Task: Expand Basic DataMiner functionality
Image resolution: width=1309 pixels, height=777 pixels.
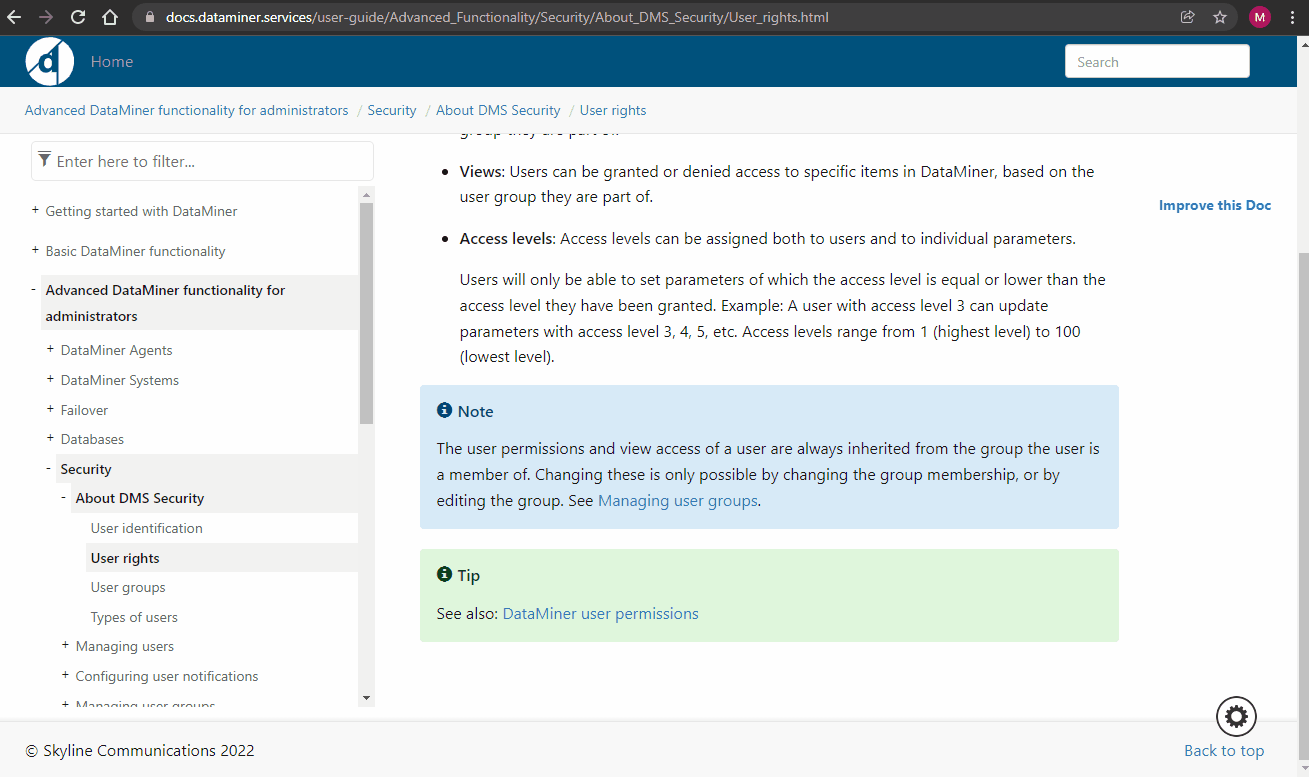Action: coord(36,251)
